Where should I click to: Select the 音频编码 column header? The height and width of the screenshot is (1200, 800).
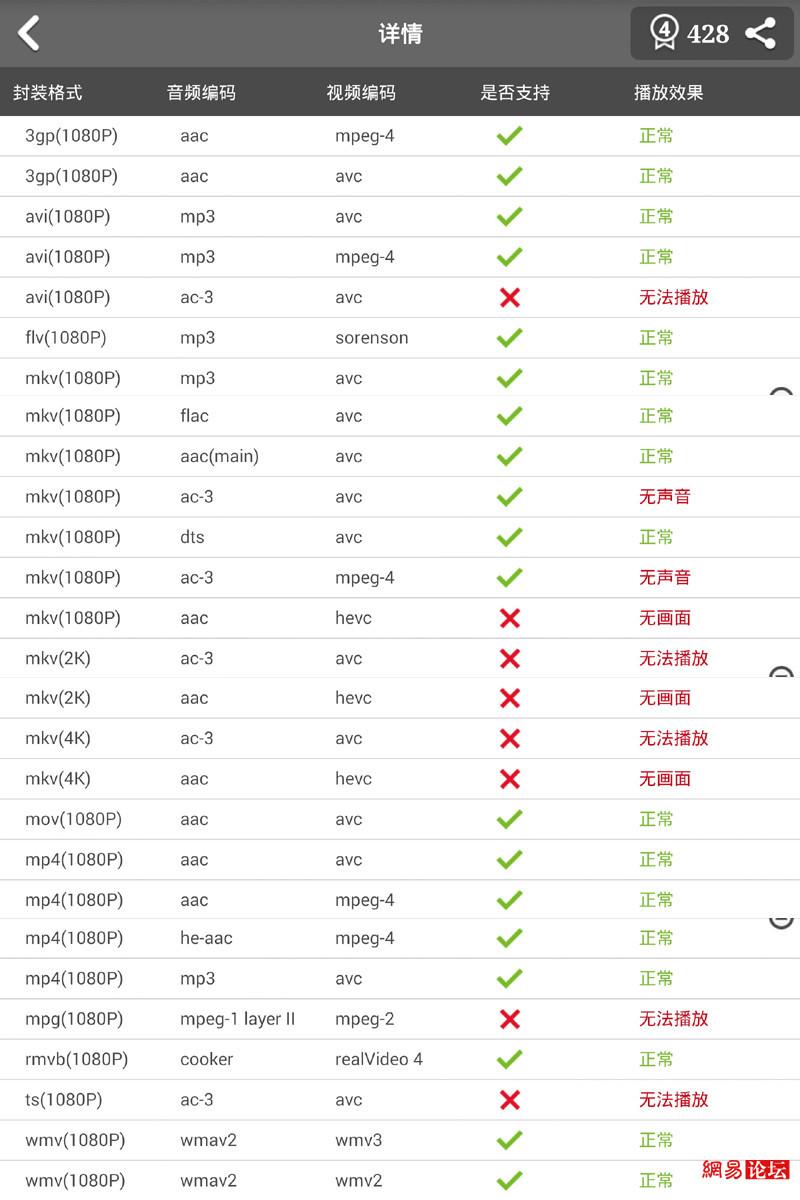click(x=201, y=93)
